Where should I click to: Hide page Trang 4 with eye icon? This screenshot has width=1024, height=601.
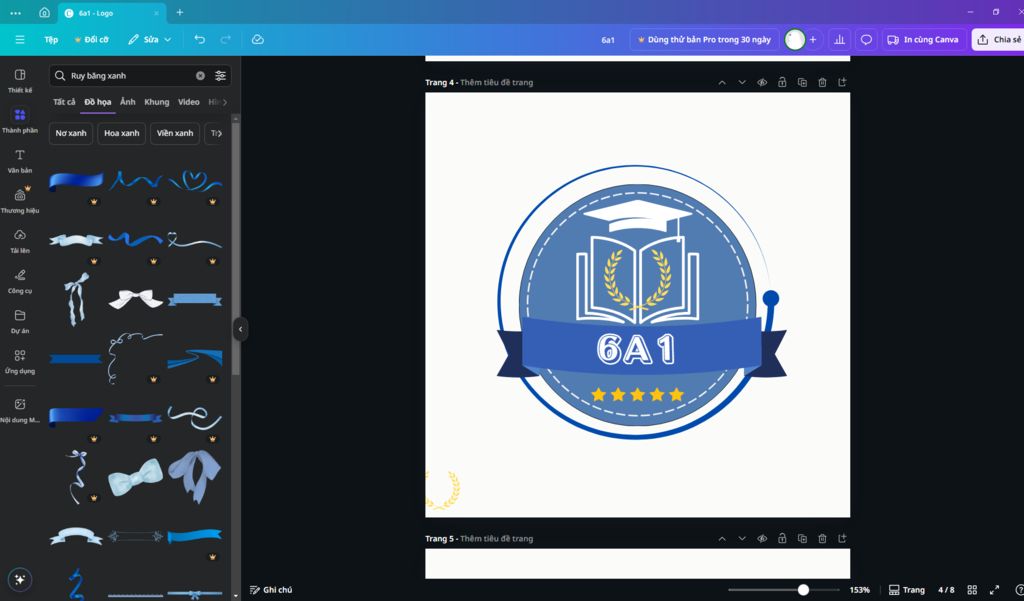click(762, 82)
